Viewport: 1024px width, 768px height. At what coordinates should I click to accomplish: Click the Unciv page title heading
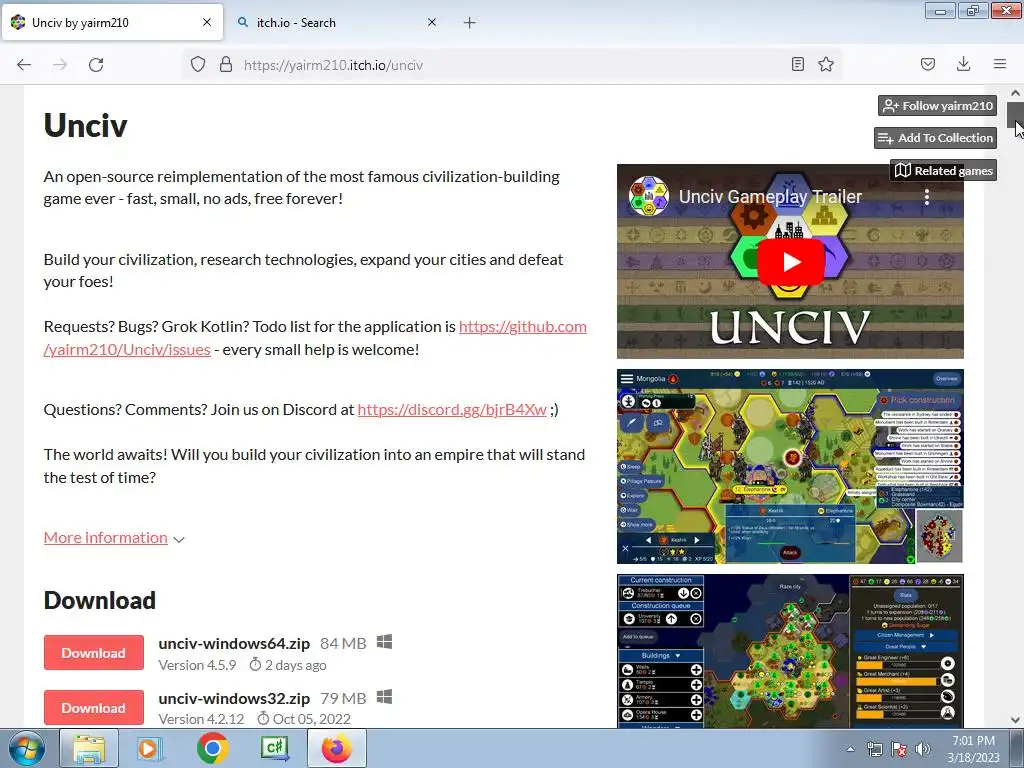coord(86,125)
